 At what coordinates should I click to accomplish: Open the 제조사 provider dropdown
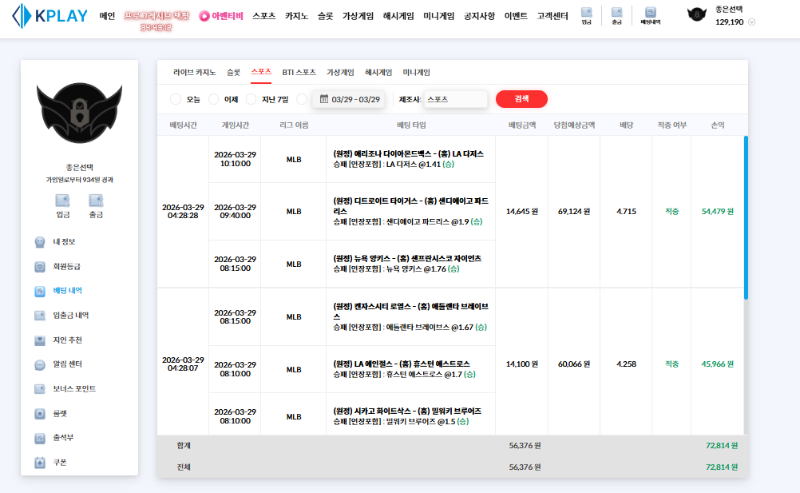pyautogui.click(x=455, y=99)
